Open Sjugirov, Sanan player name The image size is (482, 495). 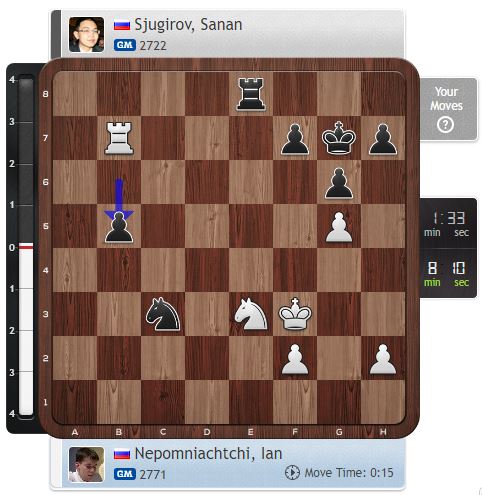click(x=188, y=25)
